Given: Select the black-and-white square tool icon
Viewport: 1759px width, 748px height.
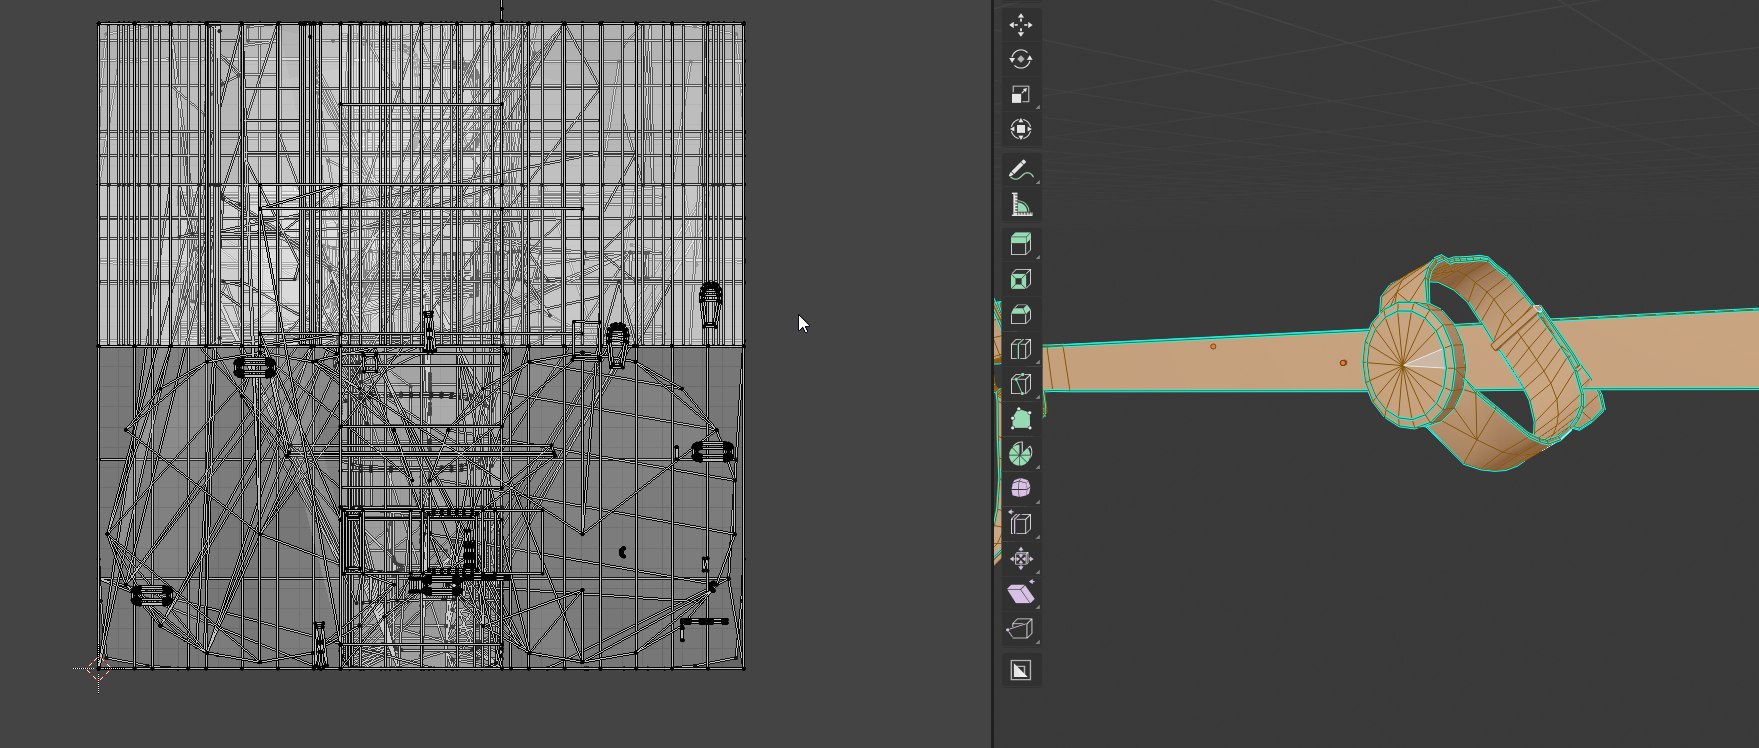Looking at the screenshot, I should 1020,670.
